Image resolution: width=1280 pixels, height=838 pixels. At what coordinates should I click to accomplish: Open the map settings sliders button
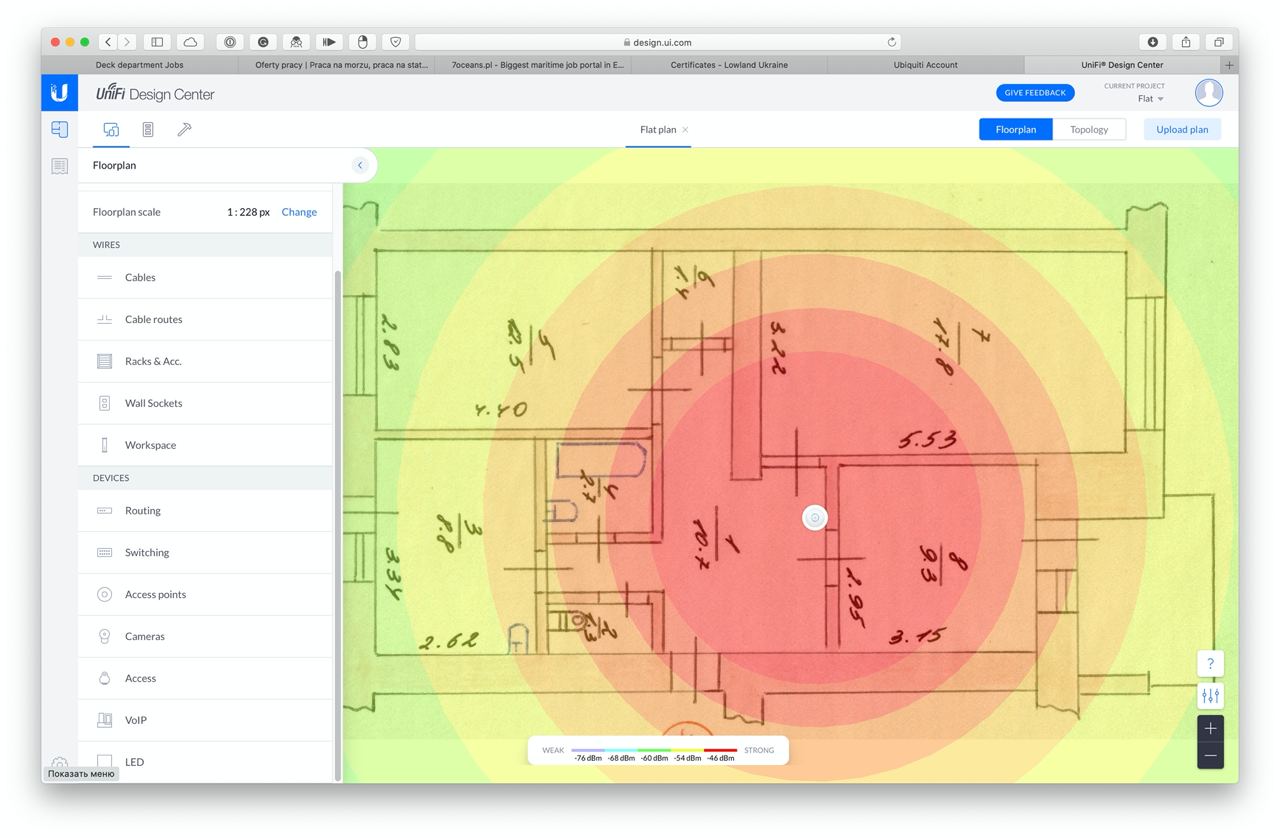[x=1210, y=696]
